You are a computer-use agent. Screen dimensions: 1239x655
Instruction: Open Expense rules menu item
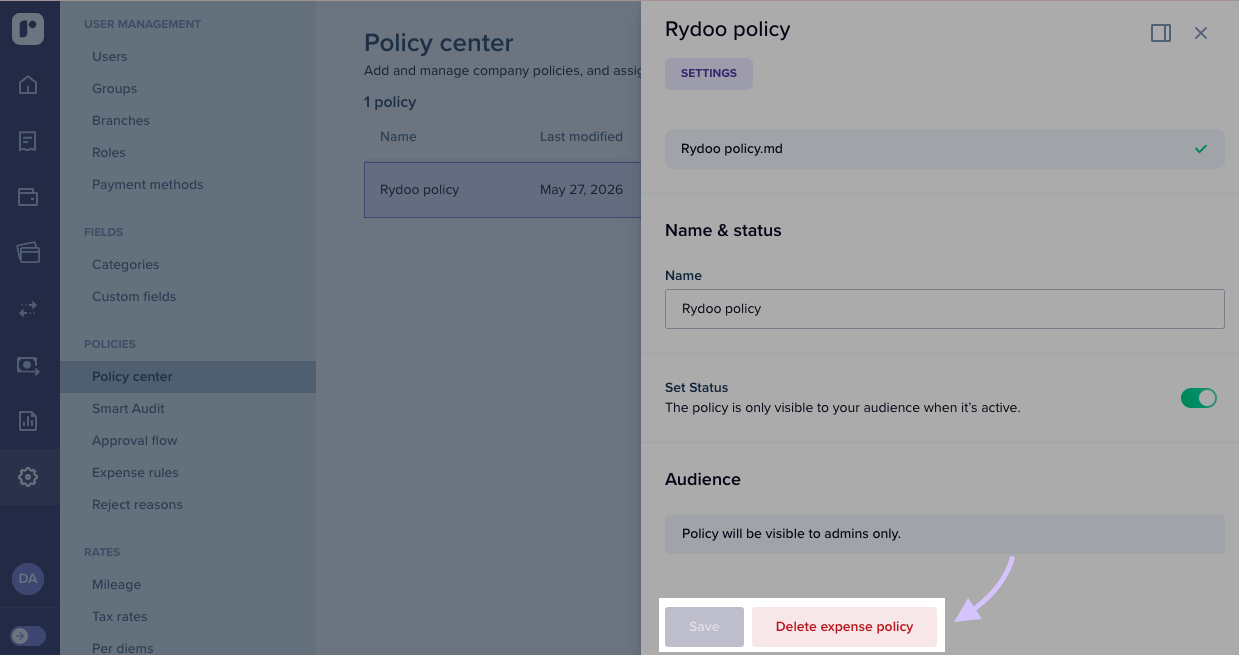point(136,473)
